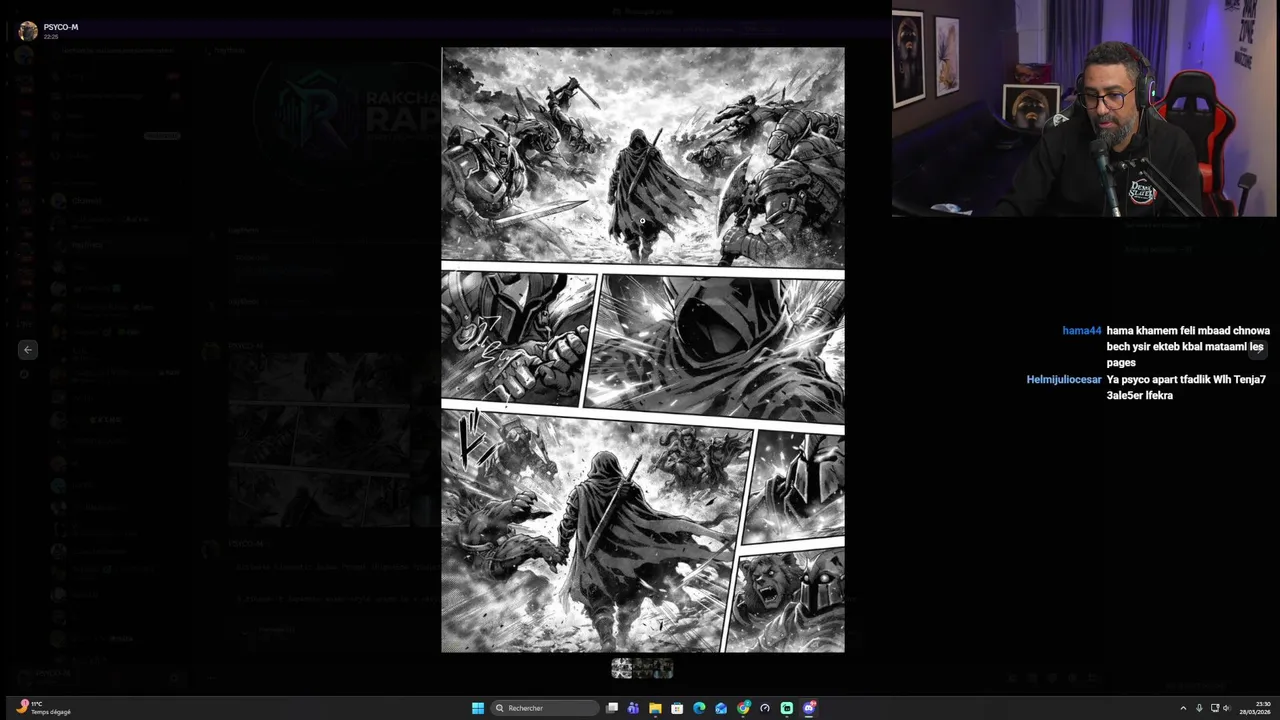
Task: Switch to Discord from the taskbar
Action: [x=809, y=708]
